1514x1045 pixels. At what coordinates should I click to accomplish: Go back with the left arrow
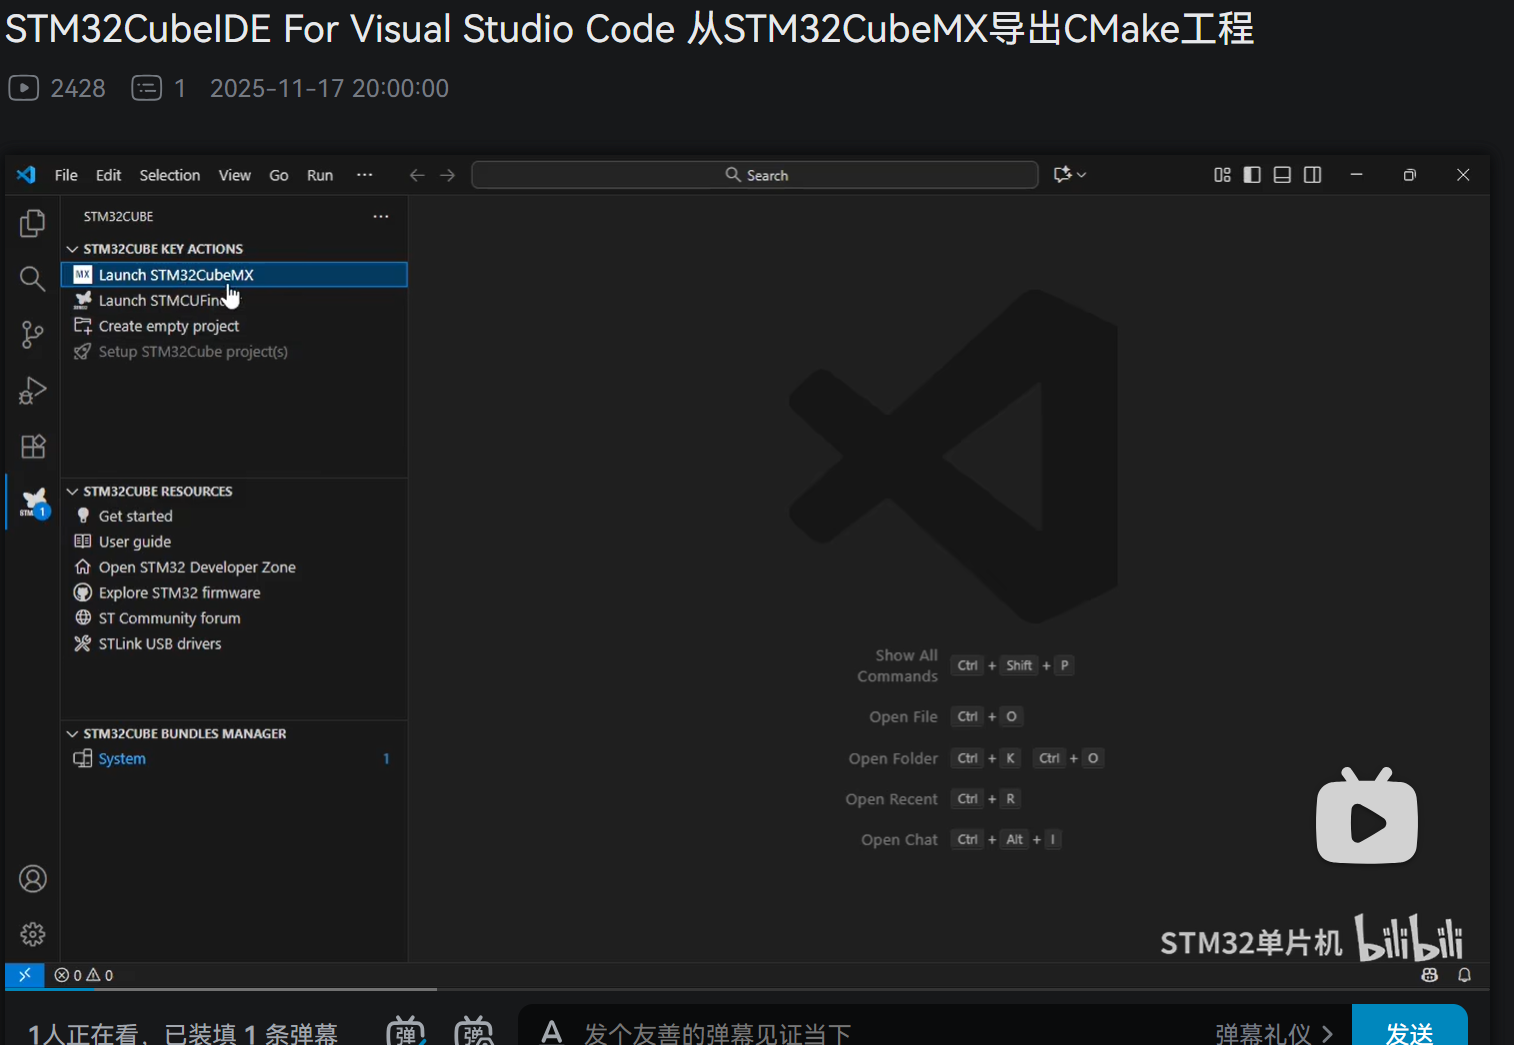pos(417,175)
